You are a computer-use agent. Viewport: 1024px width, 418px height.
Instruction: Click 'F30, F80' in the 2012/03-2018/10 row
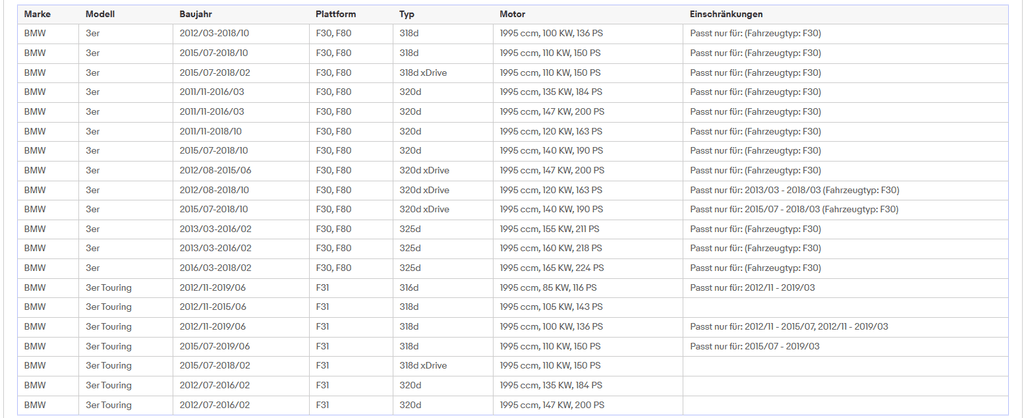coord(333,33)
